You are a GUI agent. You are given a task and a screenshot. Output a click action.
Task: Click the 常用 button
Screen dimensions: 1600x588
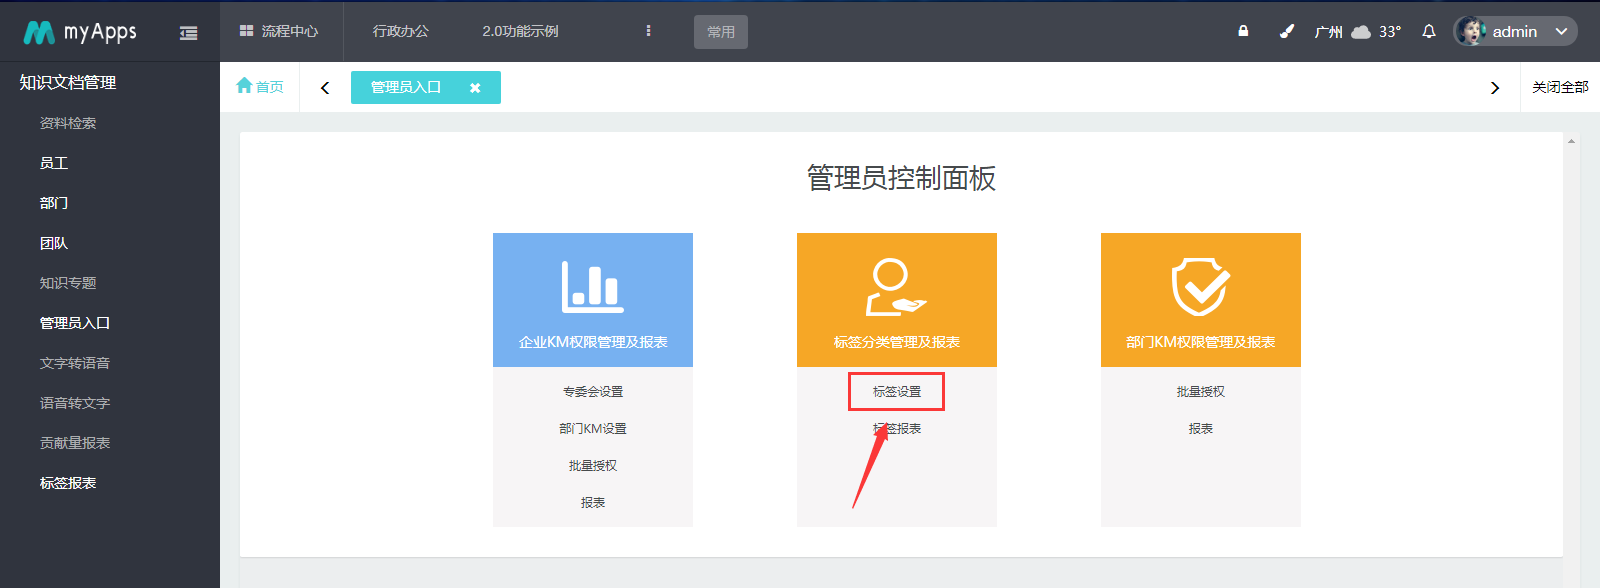click(x=721, y=32)
